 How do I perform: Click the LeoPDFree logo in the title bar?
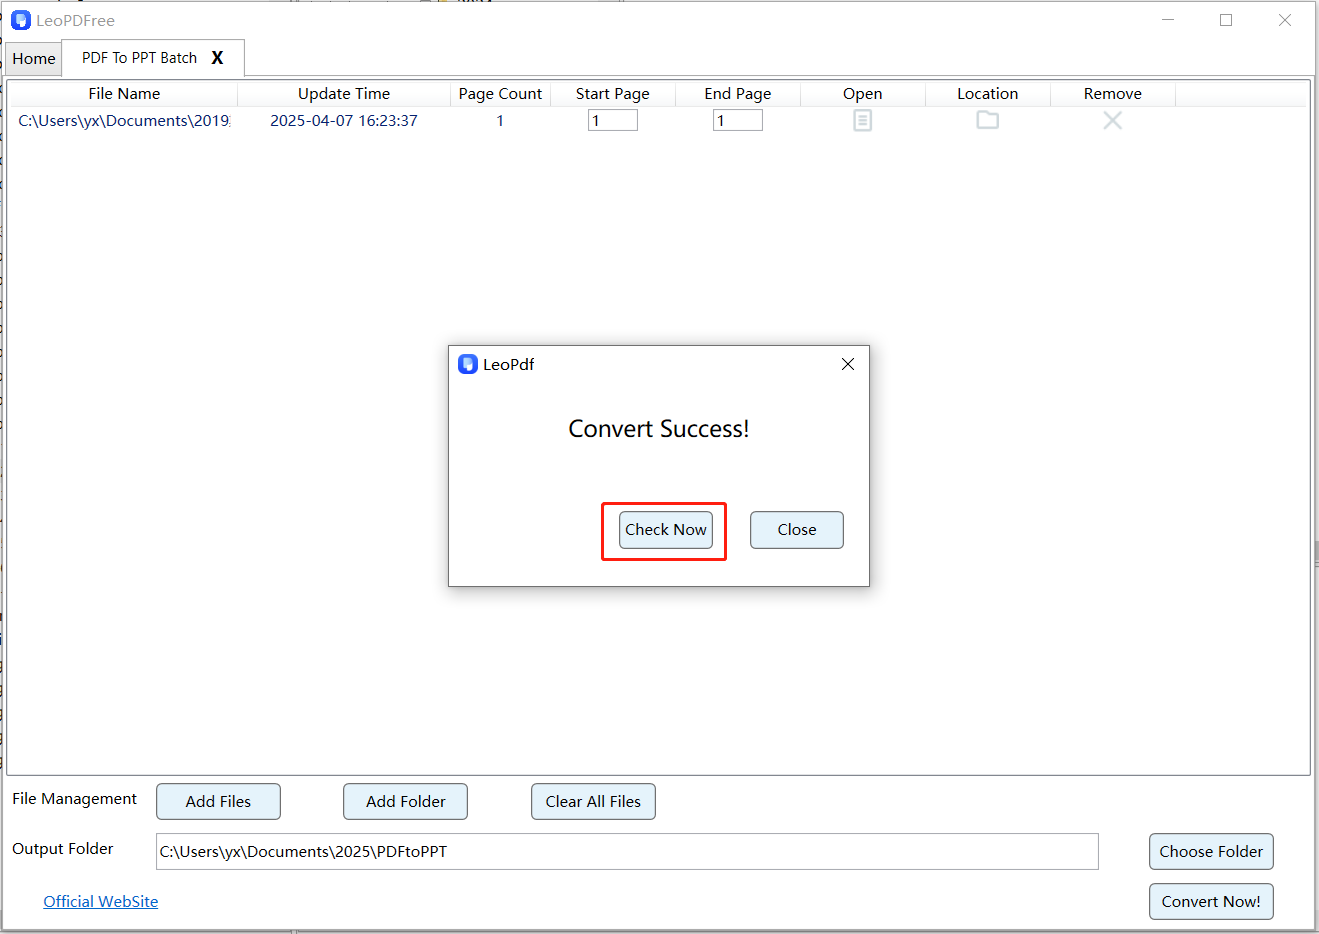pos(20,20)
